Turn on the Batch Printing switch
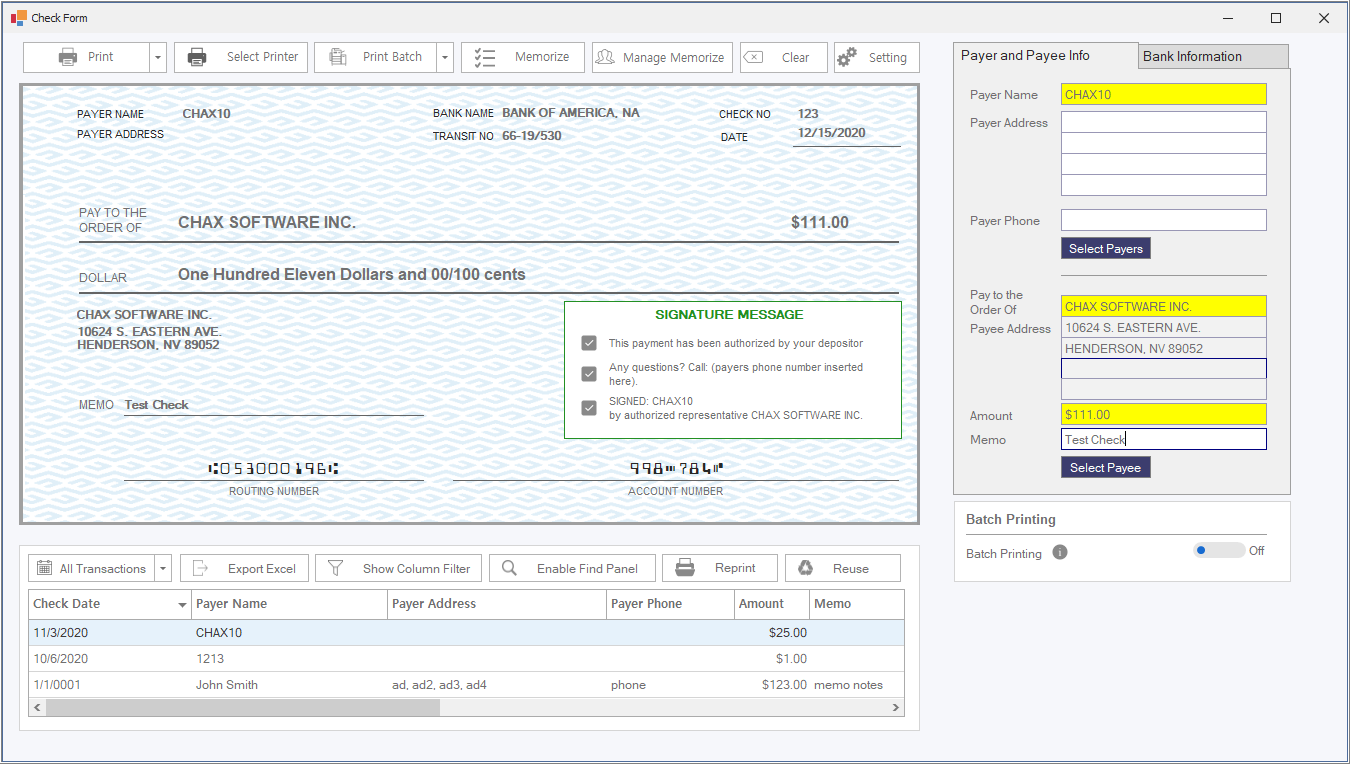The image size is (1350, 764). pos(1218,550)
